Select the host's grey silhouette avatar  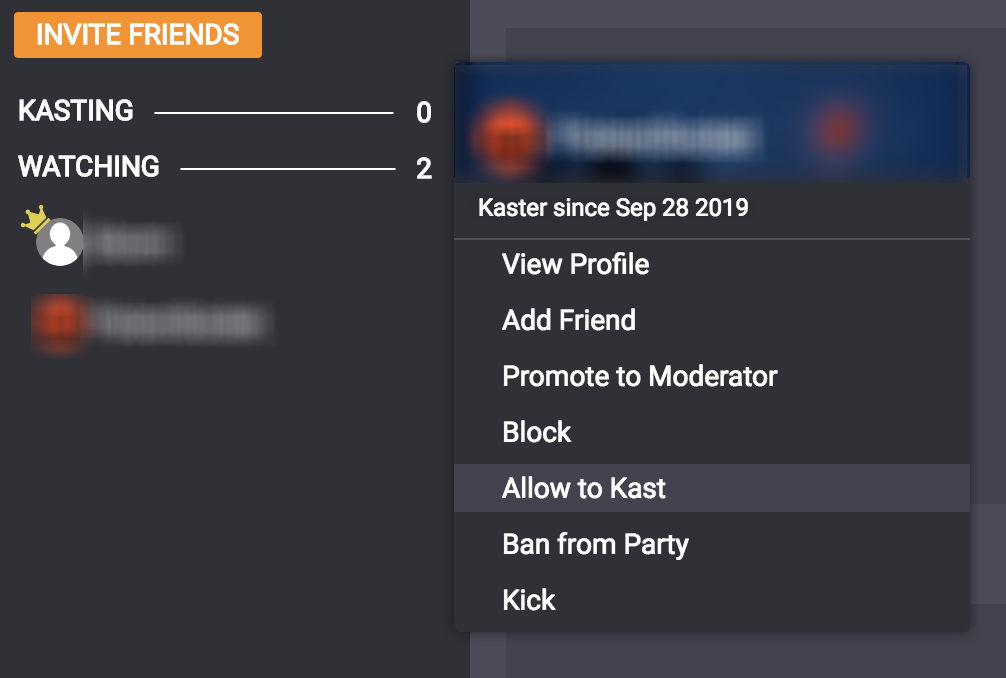point(60,242)
